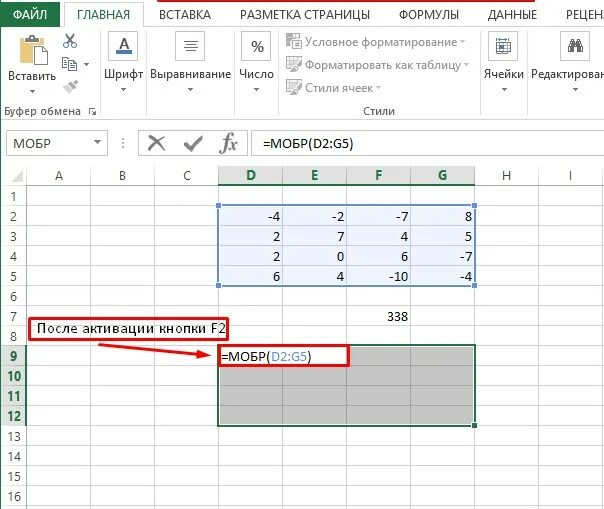Open the Редактирование binoculars icon
This screenshot has height=509, width=604.
[x=575, y=46]
